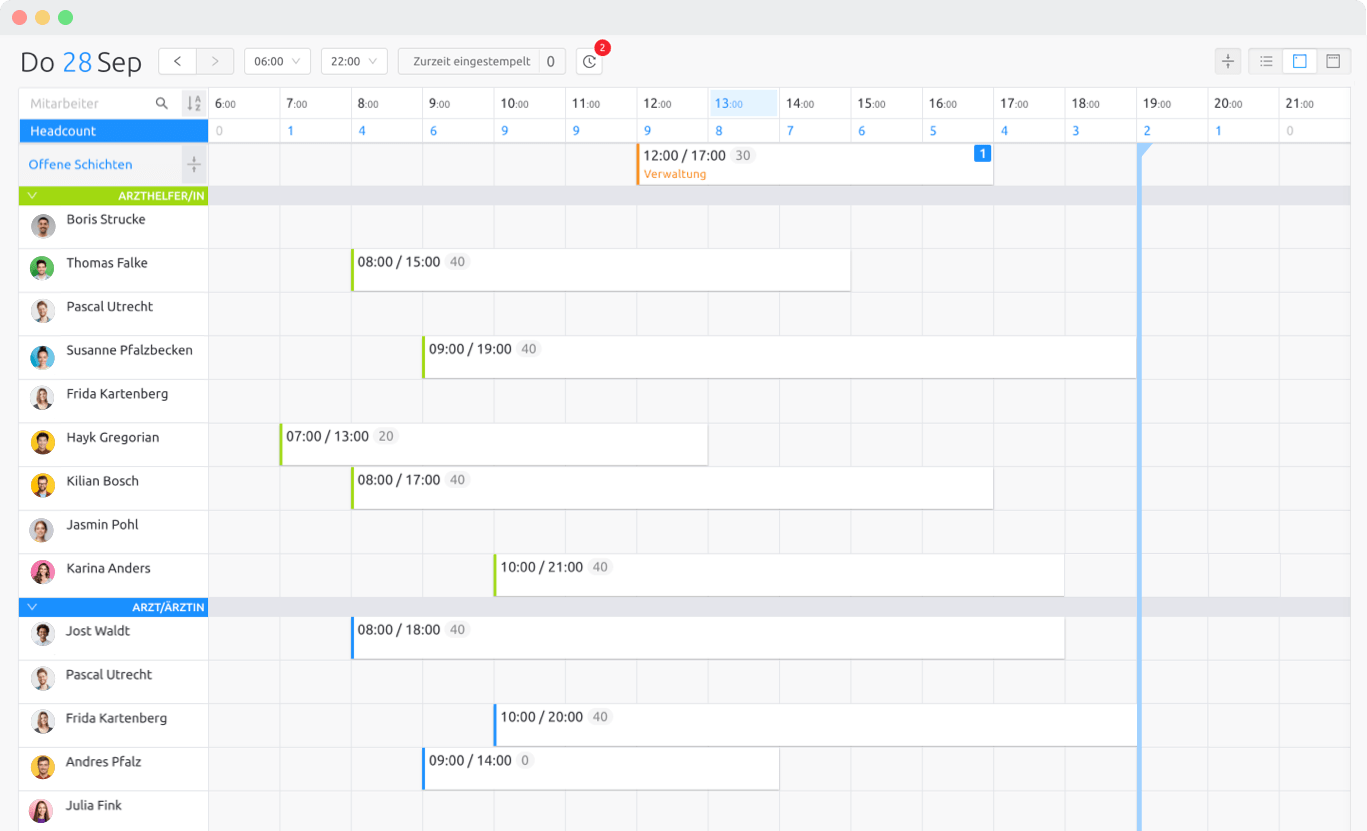Image resolution: width=1367 pixels, height=831 pixels.
Task: Open Jost Waldt's 08:00 / 18:00 shift
Action: click(708, 638)
